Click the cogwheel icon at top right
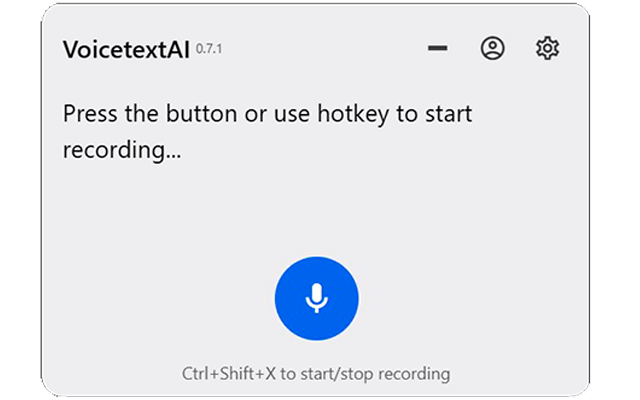 tap(547, 48)
